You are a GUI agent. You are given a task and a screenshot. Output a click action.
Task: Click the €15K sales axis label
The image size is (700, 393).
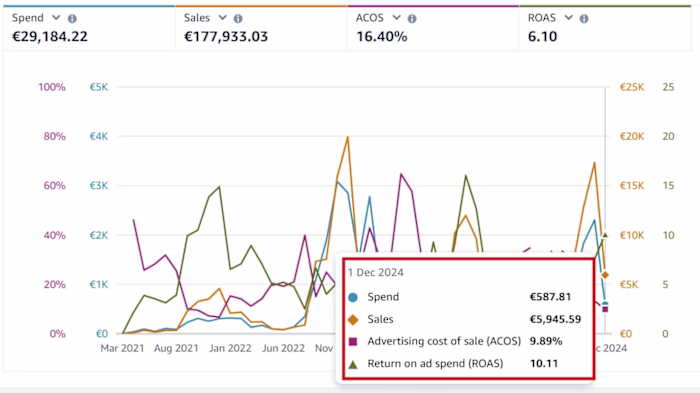(632, 186)
